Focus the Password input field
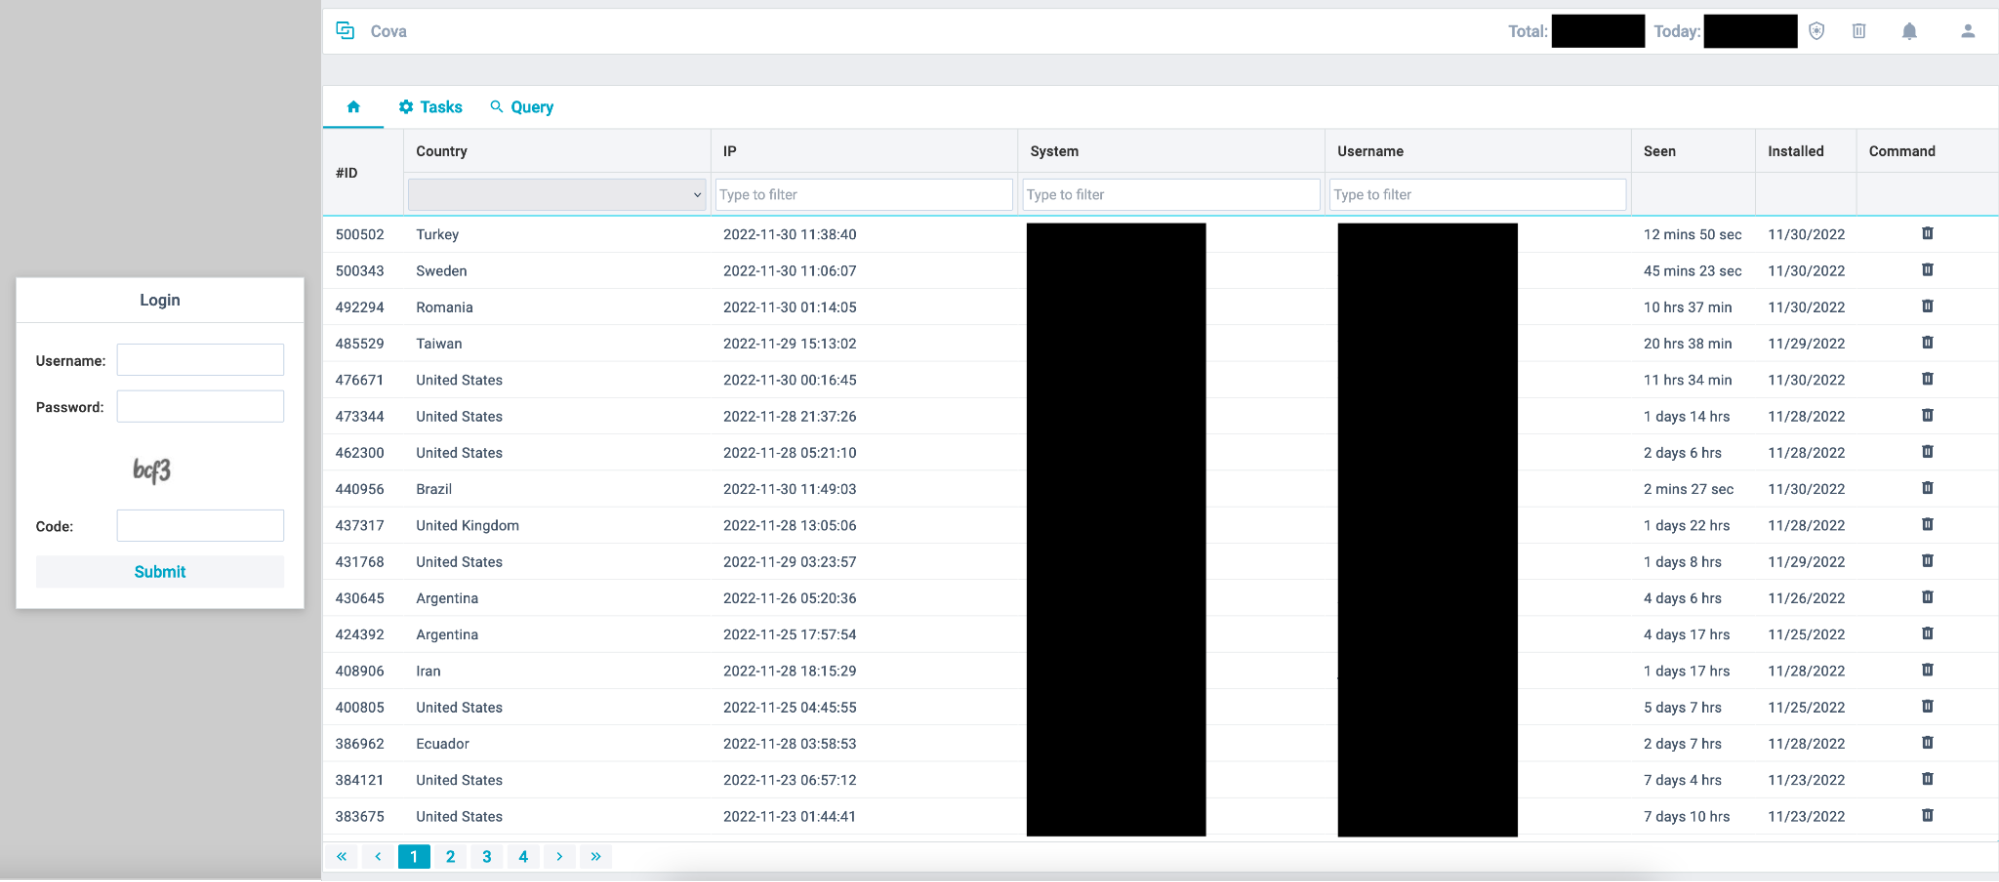 (x=200, y=407)
